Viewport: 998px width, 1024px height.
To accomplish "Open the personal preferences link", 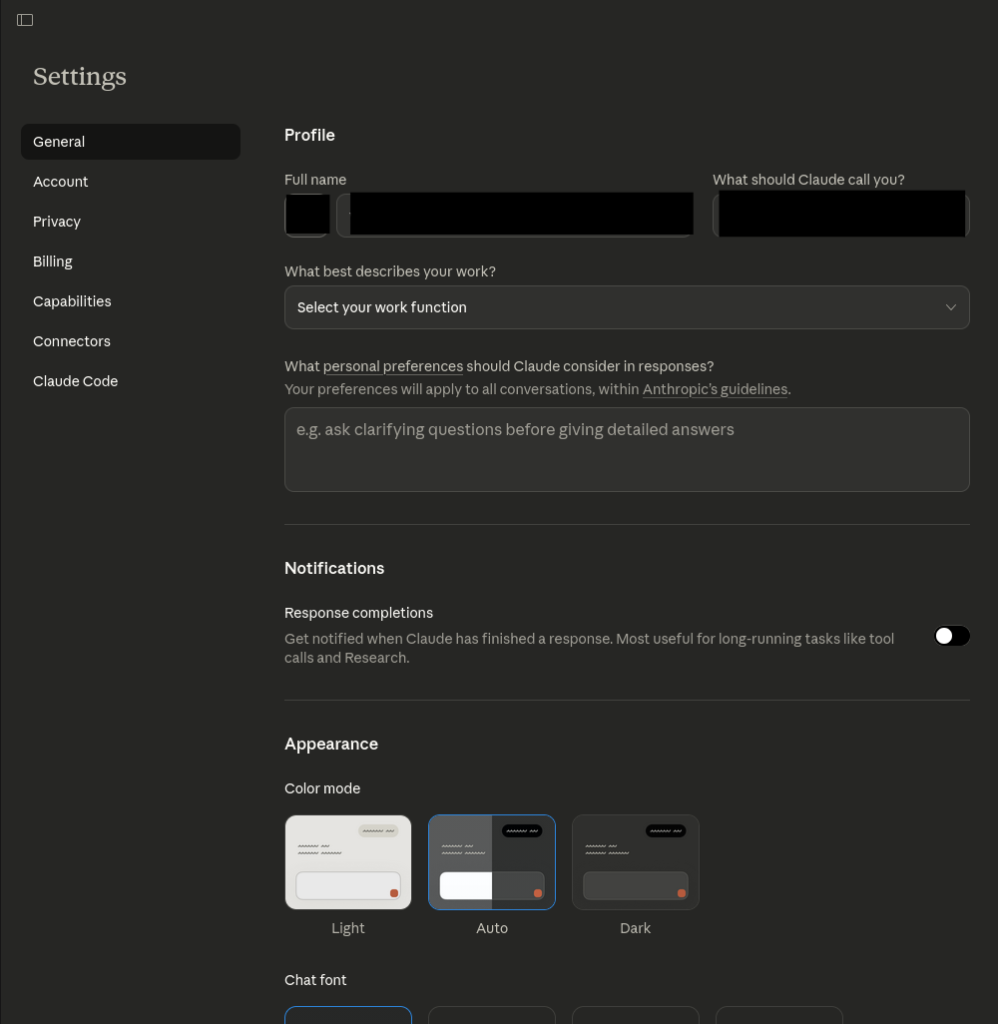I will pos(393,367).
